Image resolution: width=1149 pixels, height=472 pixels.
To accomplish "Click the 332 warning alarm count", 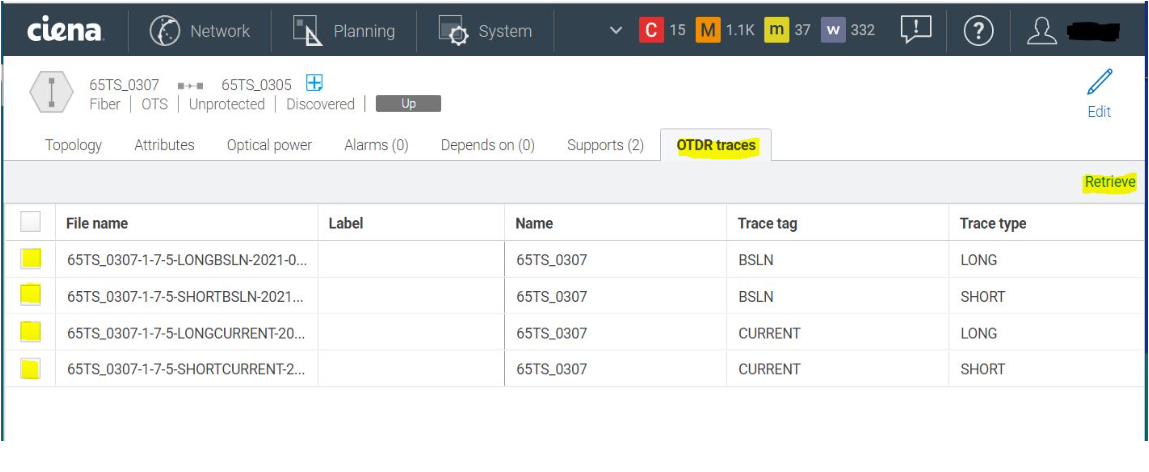I will [x=863, y=30].
